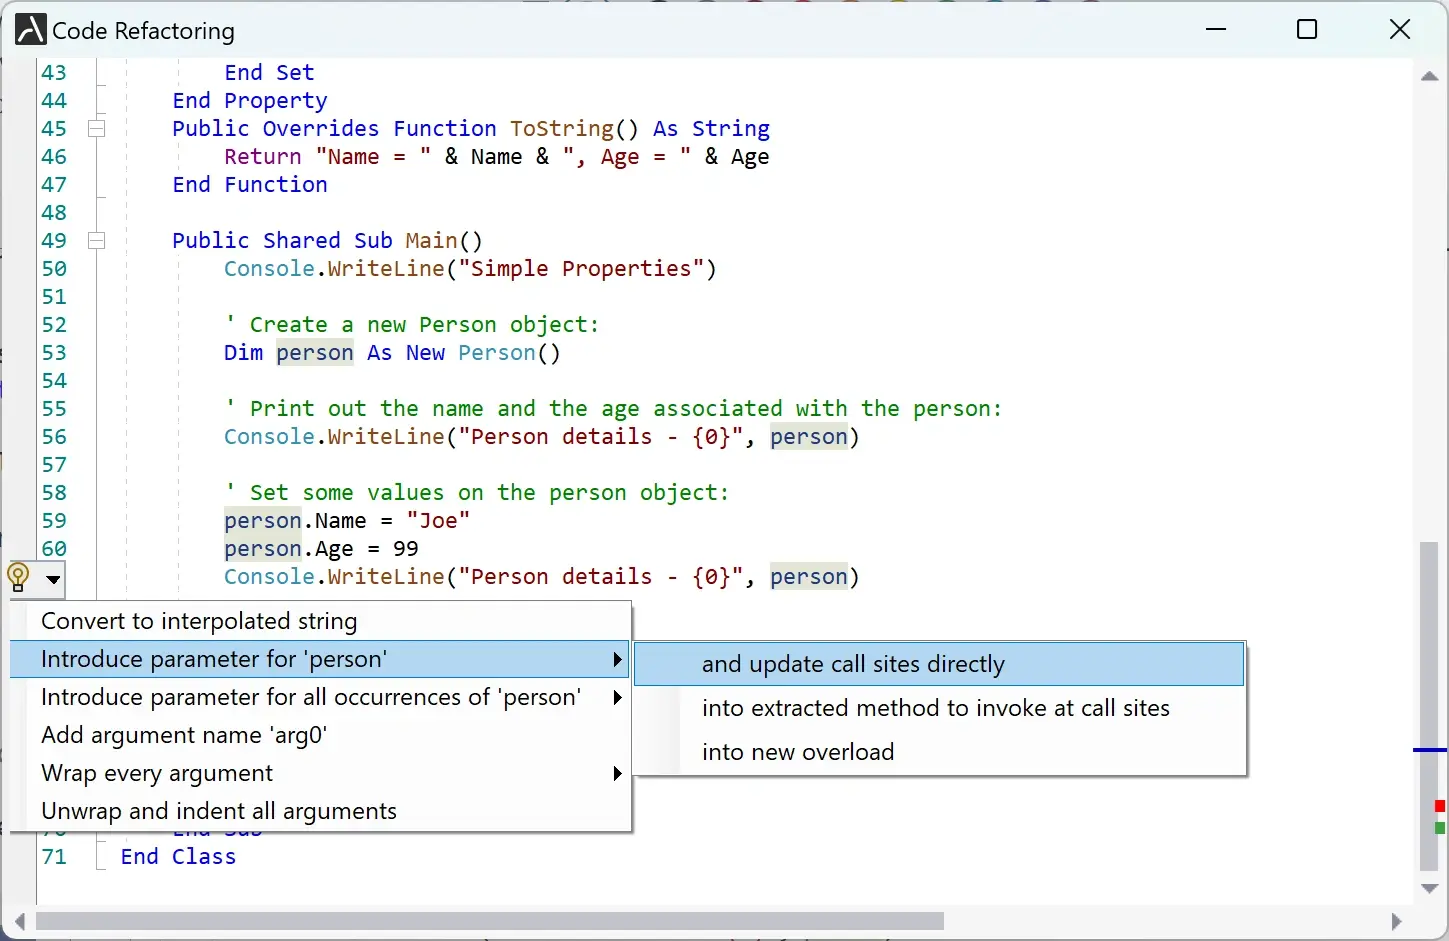Choose 'into new overload' refactoring option
1449x941 pixels.
[x=797, y=751]
